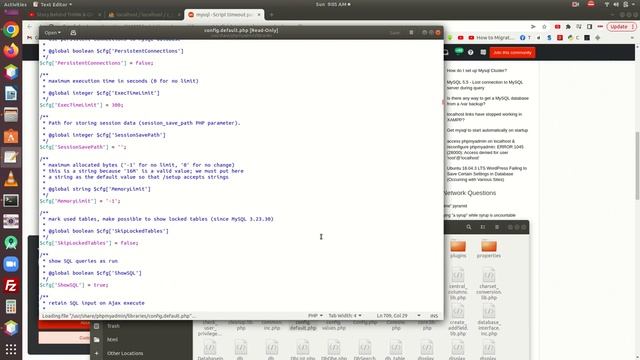Open the Calculator dock icon
Image resolution: width=640 pixels, height=360 pixels.
[11, 307]
